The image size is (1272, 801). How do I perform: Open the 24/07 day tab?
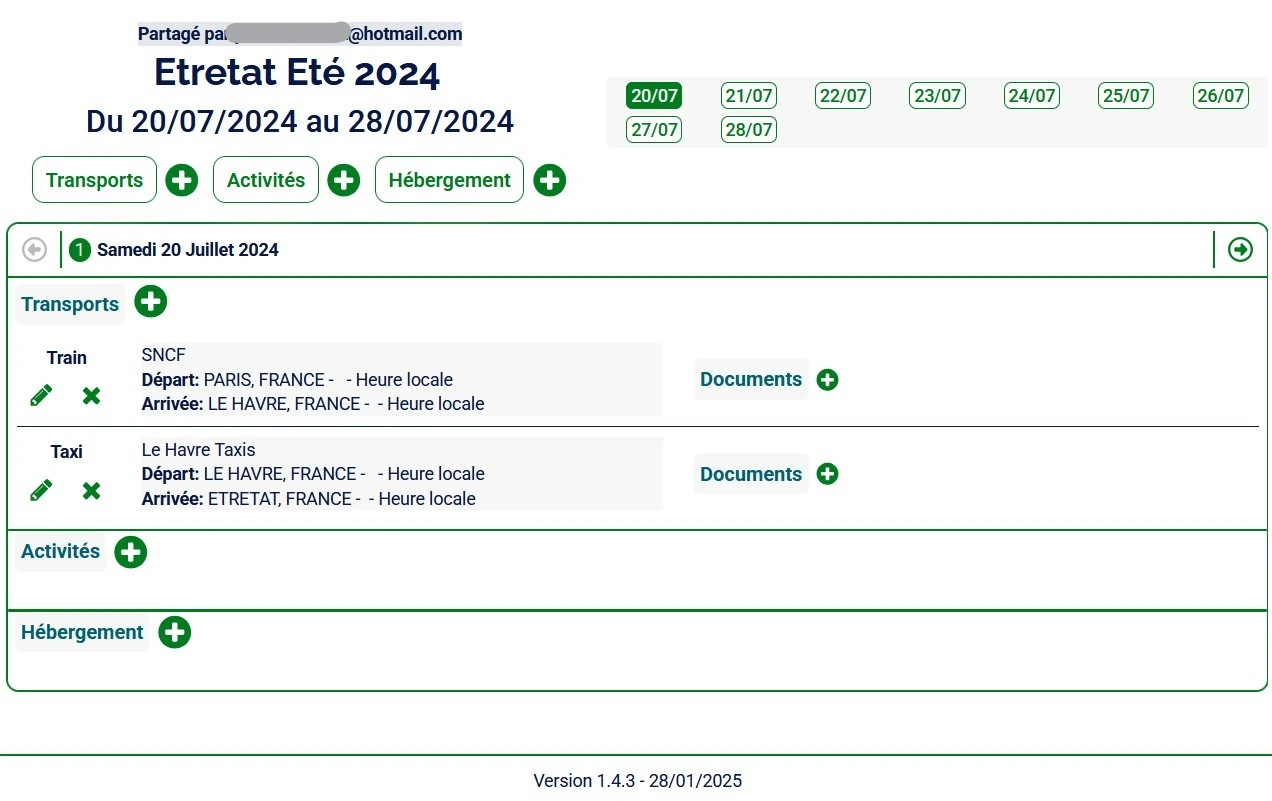click(1032, 96)
